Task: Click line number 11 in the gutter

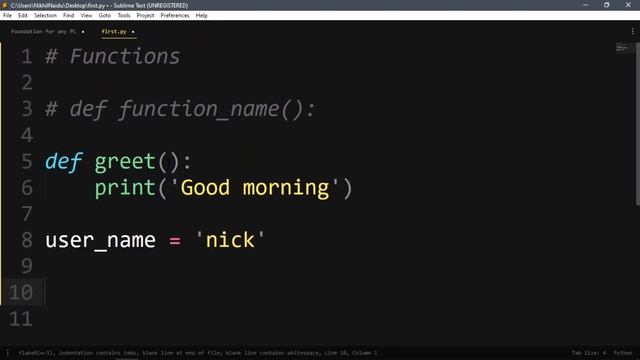Action: click(21, 318)
